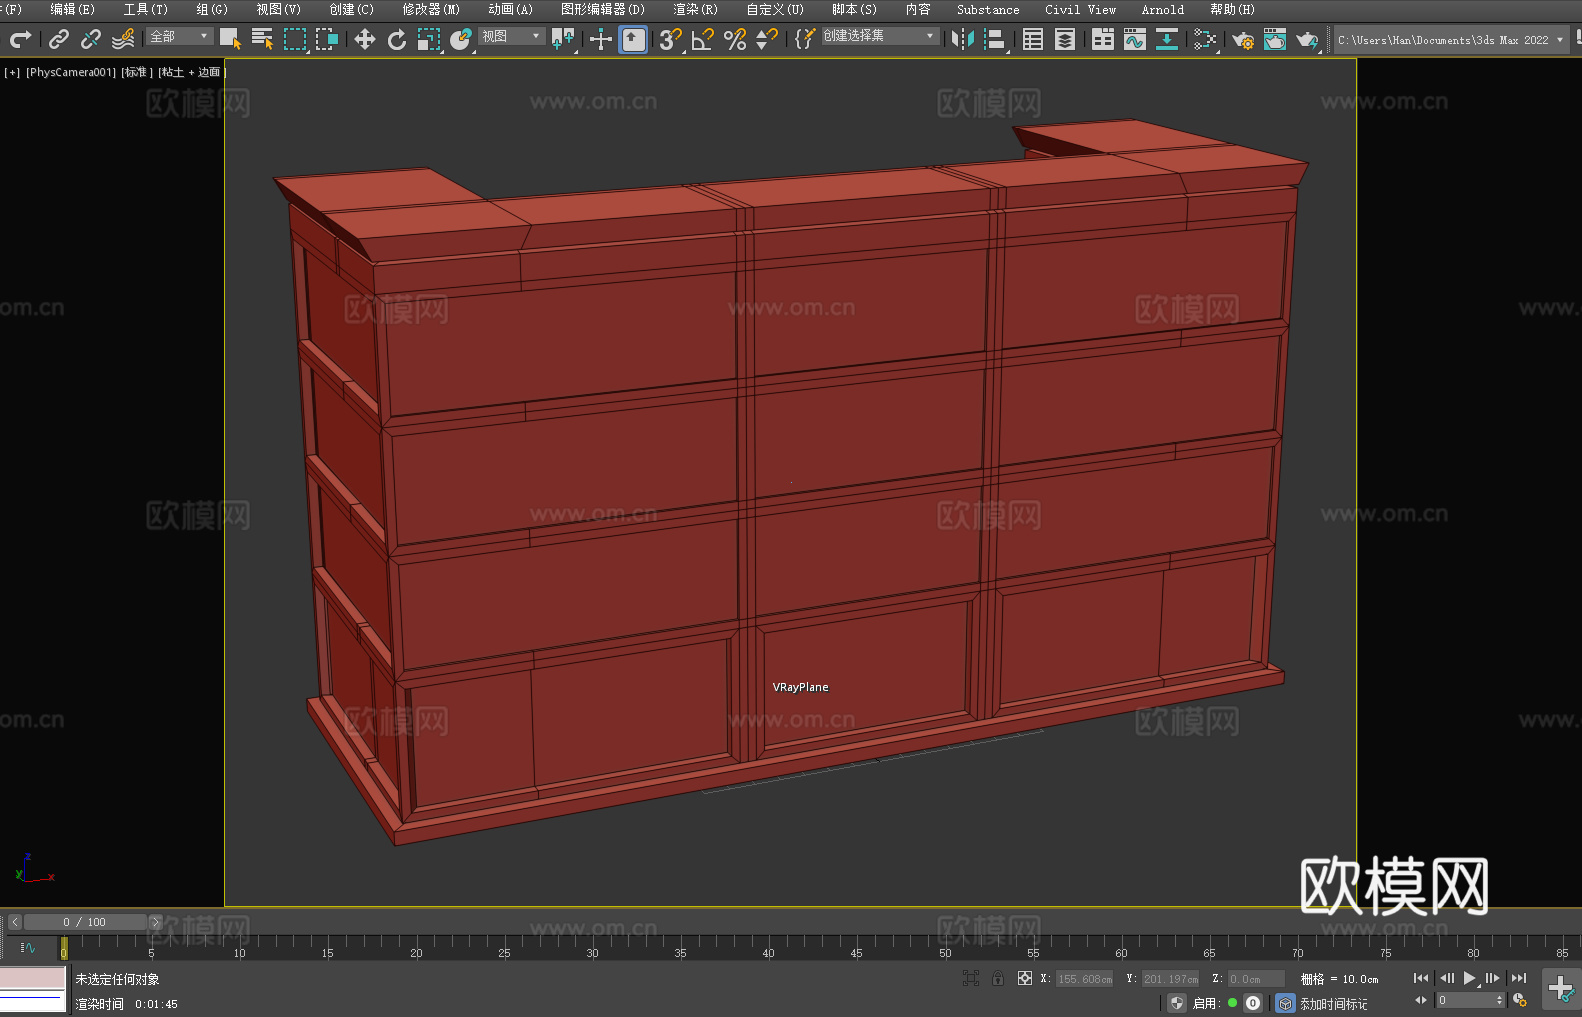Open Select by Name list
The width and height of the screenshot is (1582, 1017).
coord(263,39)
